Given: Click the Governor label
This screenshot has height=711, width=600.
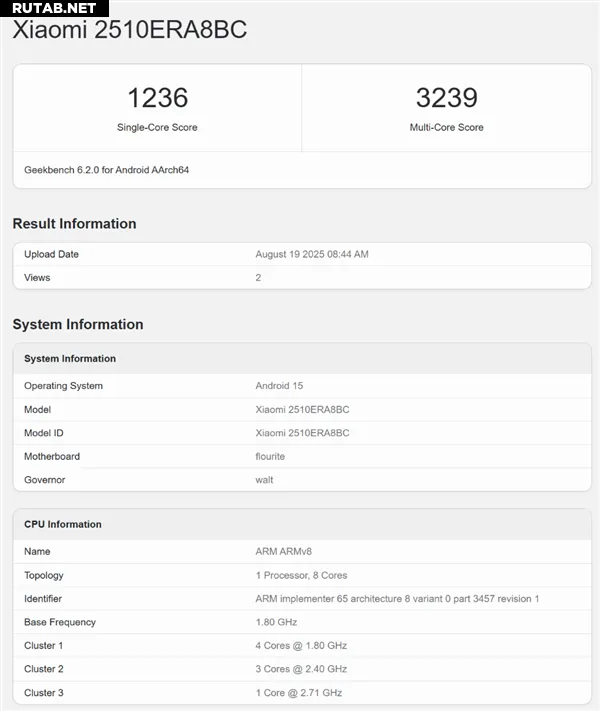Looking at the screenshot, I should click(44, 480).
